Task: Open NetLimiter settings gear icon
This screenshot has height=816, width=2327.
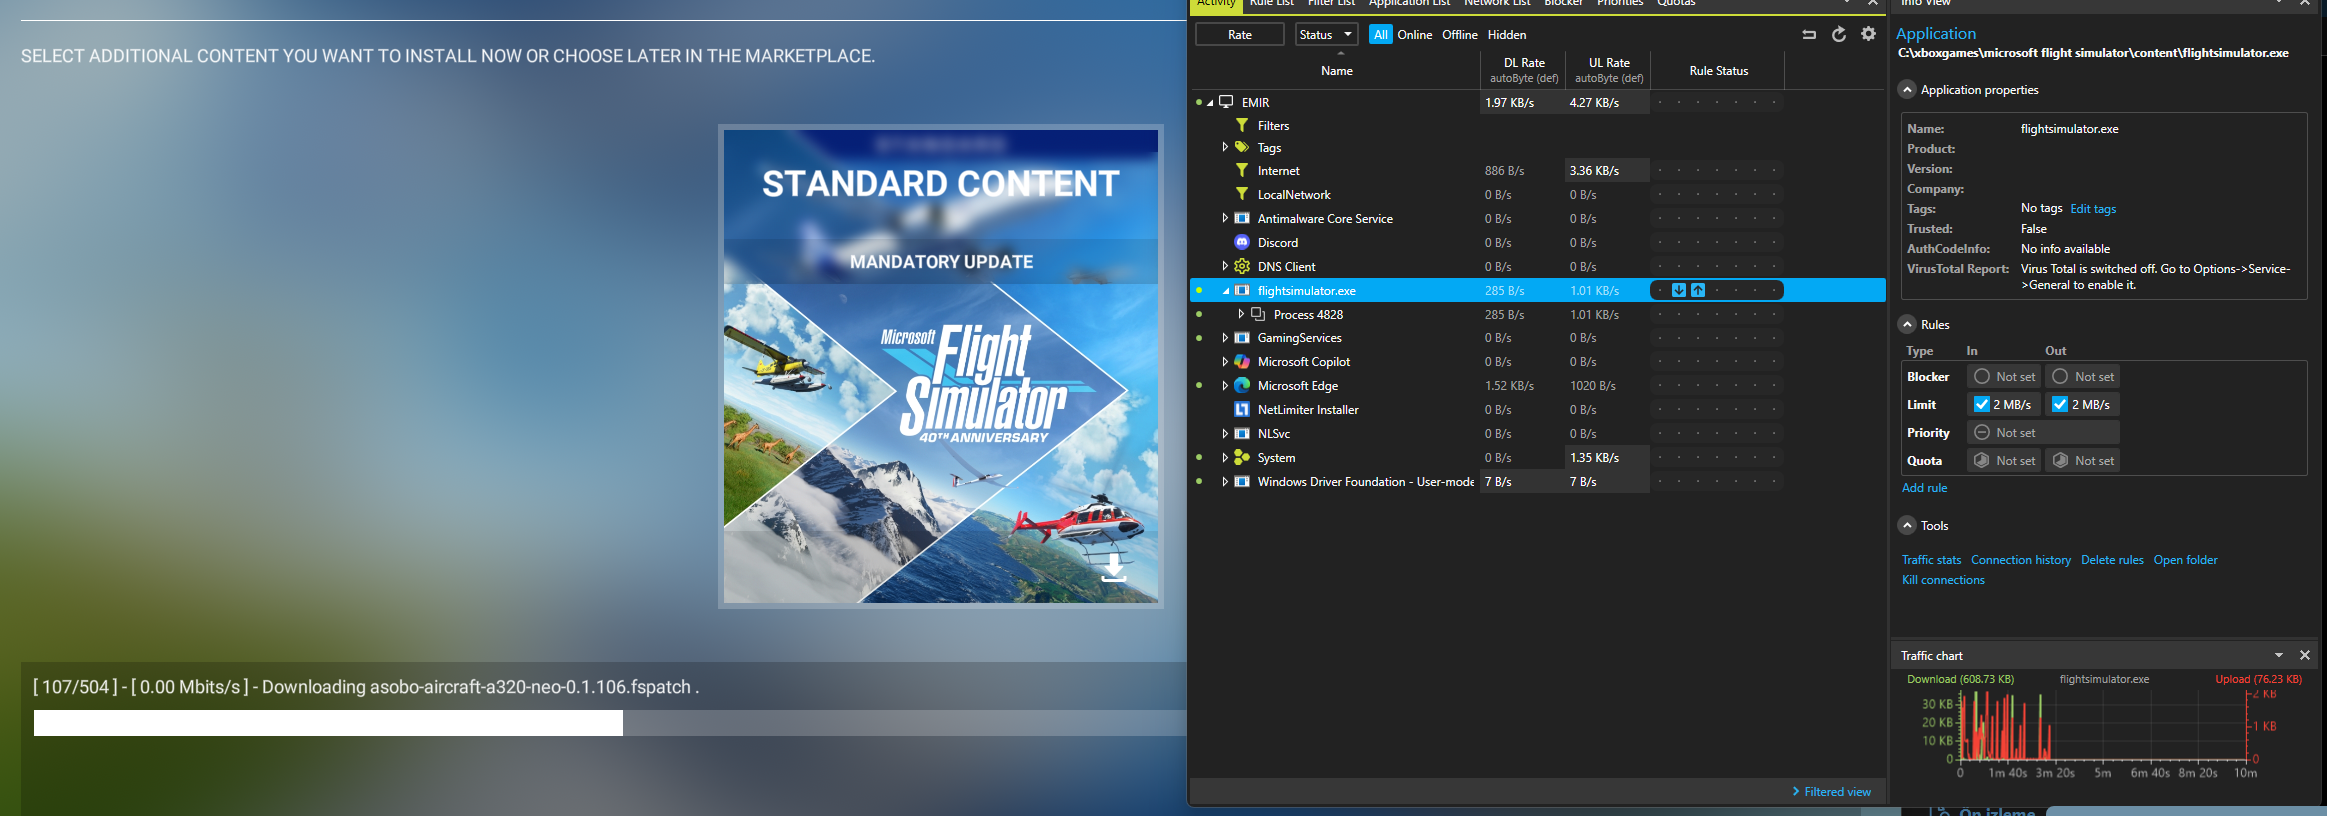Action: 1868,34
